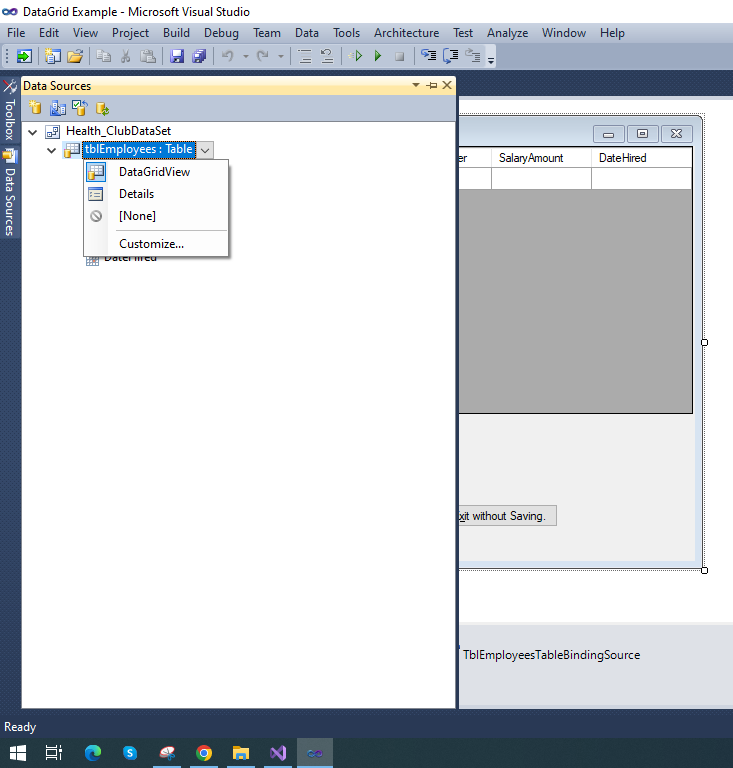Screen dimensions: 733x768
Task: Open the Architecture menu
Action: pos(406,33)
